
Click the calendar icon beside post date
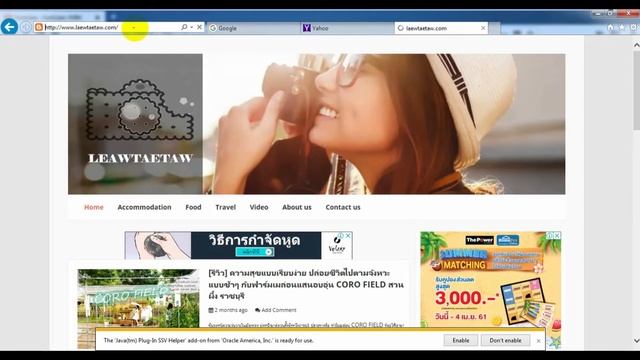pos(211,310)
